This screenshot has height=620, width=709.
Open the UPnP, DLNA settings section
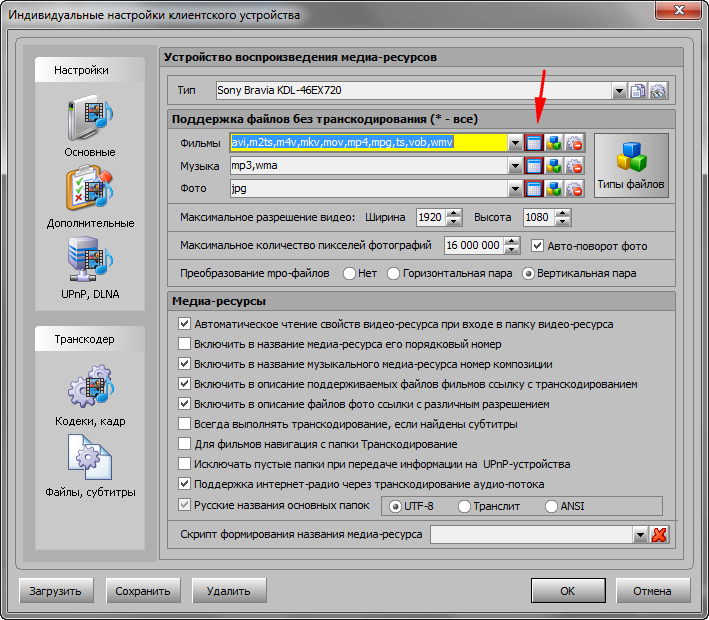click(x=90, y=265)
